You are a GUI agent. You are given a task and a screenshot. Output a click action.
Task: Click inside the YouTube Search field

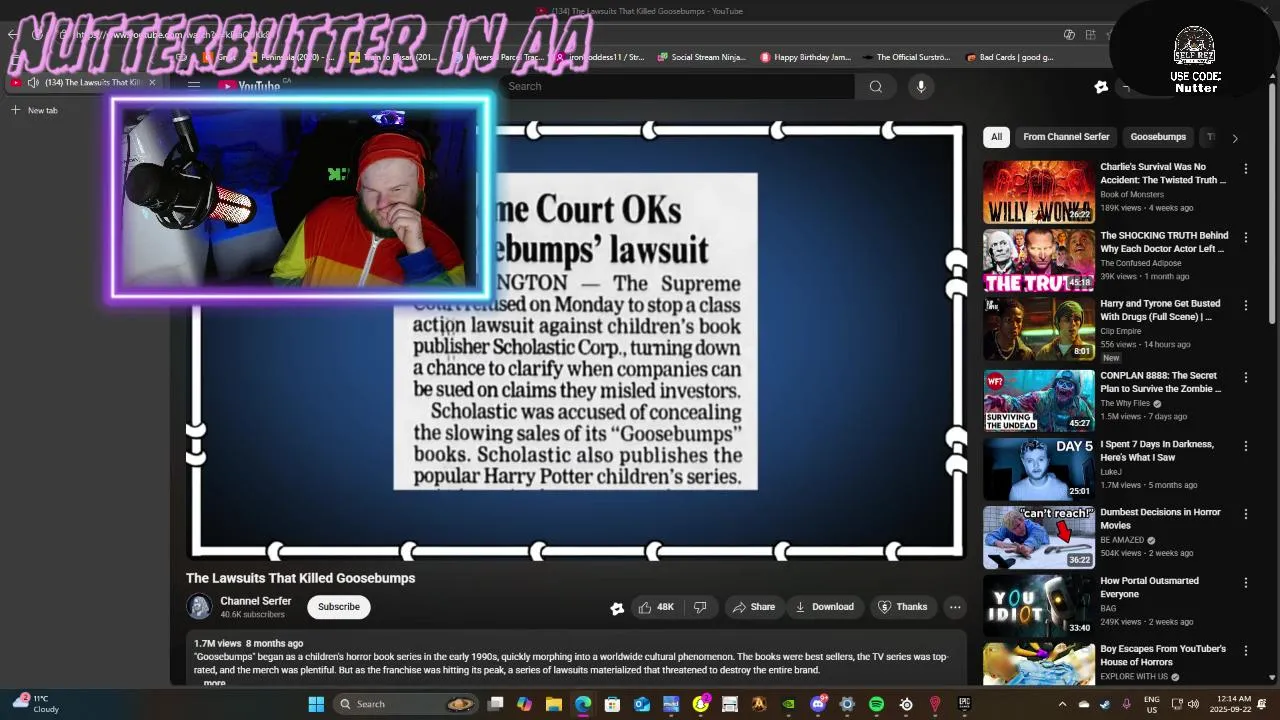point(677,86)
